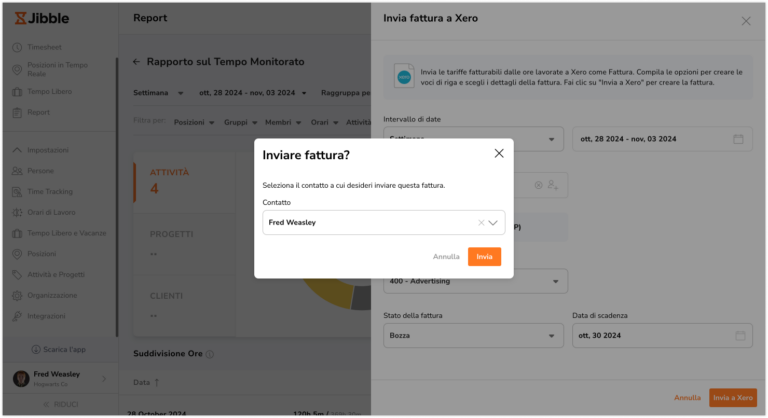This screenshot has width=768, height=418.
Task: Collapse sidebar with RIDUCI
Action: coord(60,404)
